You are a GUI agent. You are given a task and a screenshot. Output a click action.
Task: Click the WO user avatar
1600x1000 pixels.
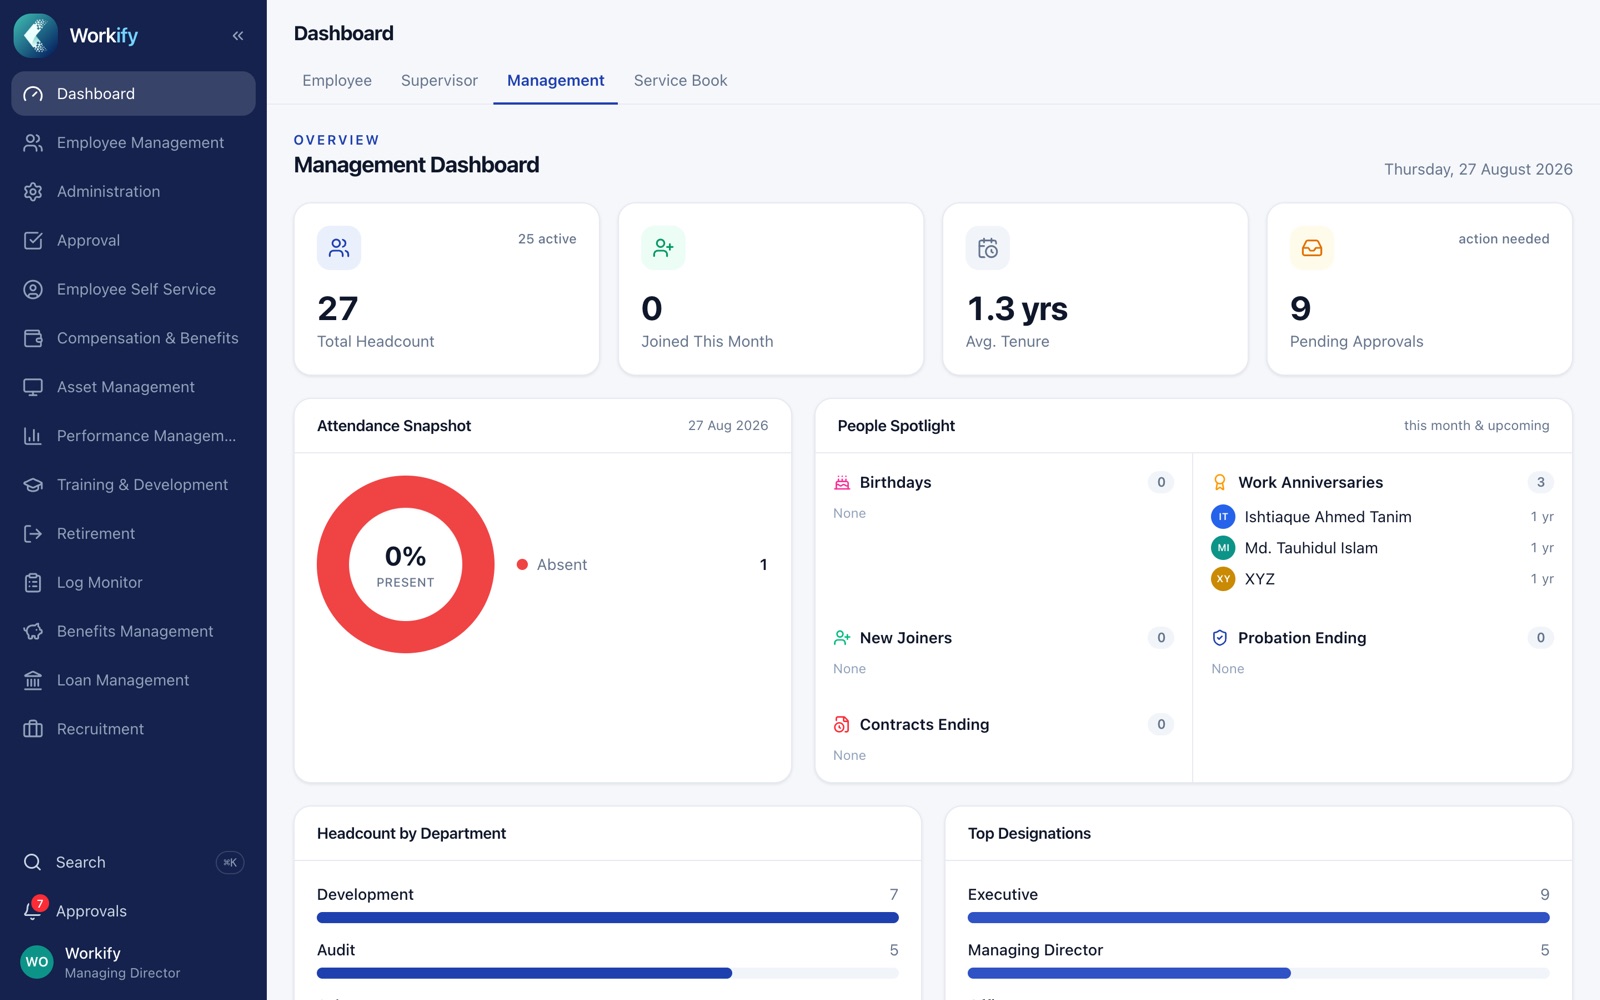(x=37, y=962)
